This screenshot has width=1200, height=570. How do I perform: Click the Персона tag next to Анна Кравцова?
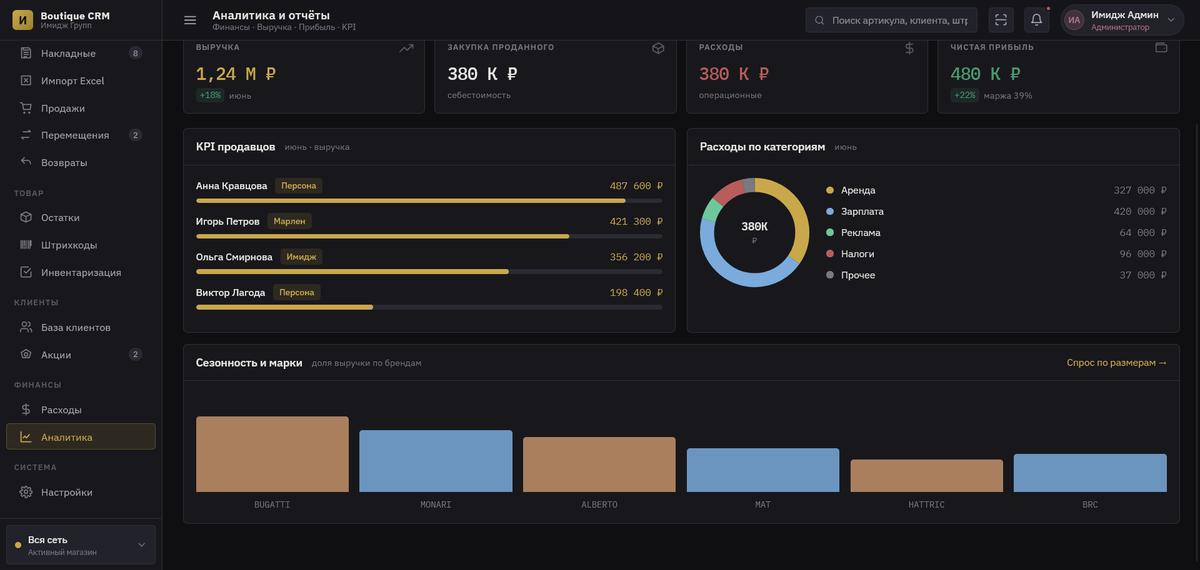[298, 186]
